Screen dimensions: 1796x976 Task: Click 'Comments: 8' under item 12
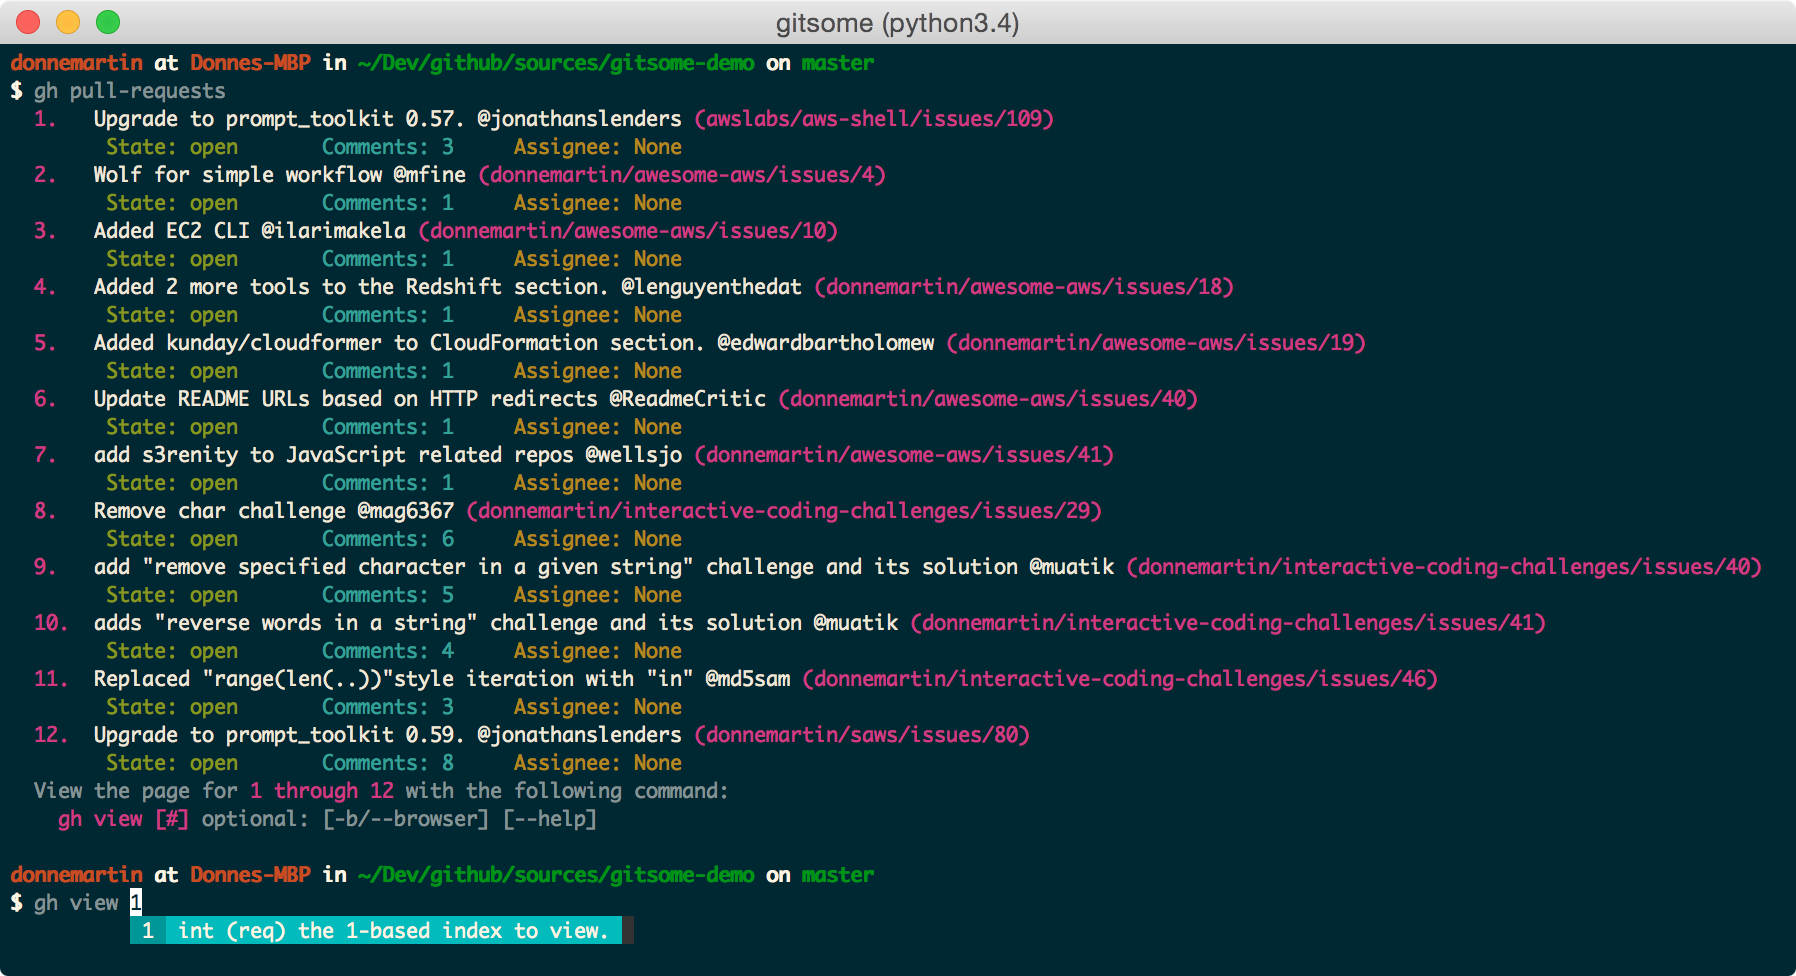click(x=388, y=763)
